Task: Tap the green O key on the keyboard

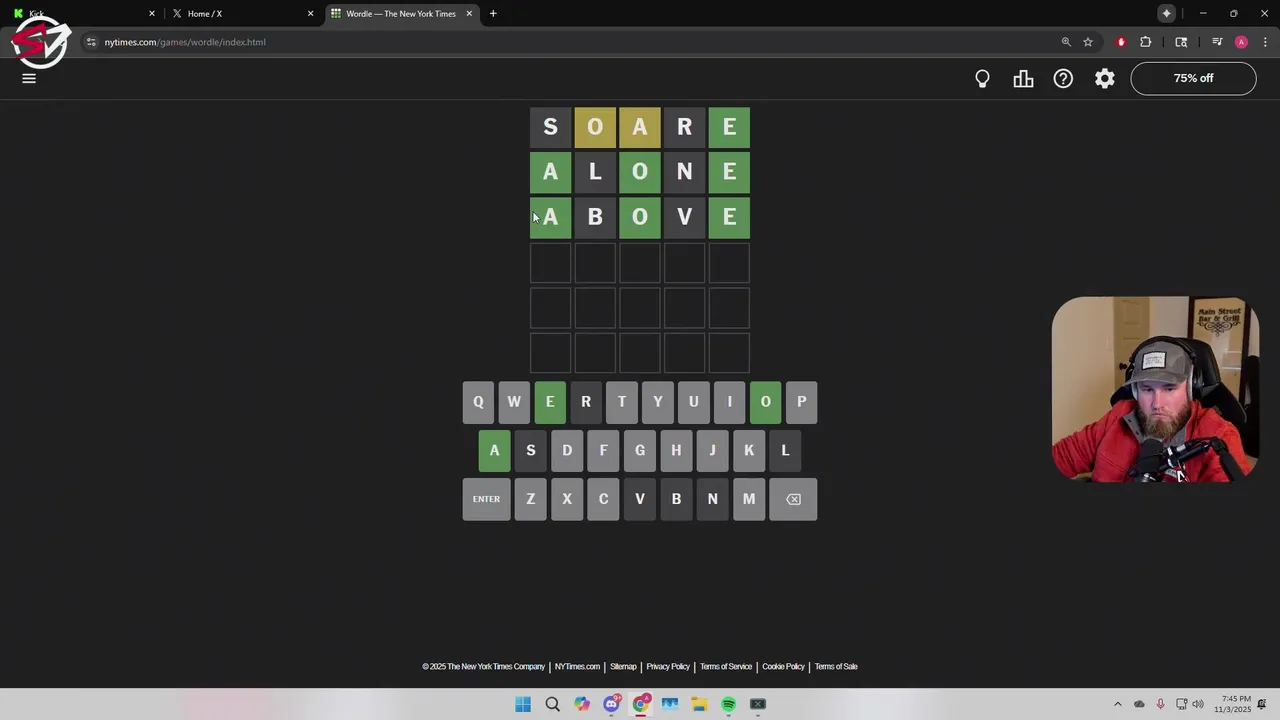Action: (766, 402)
